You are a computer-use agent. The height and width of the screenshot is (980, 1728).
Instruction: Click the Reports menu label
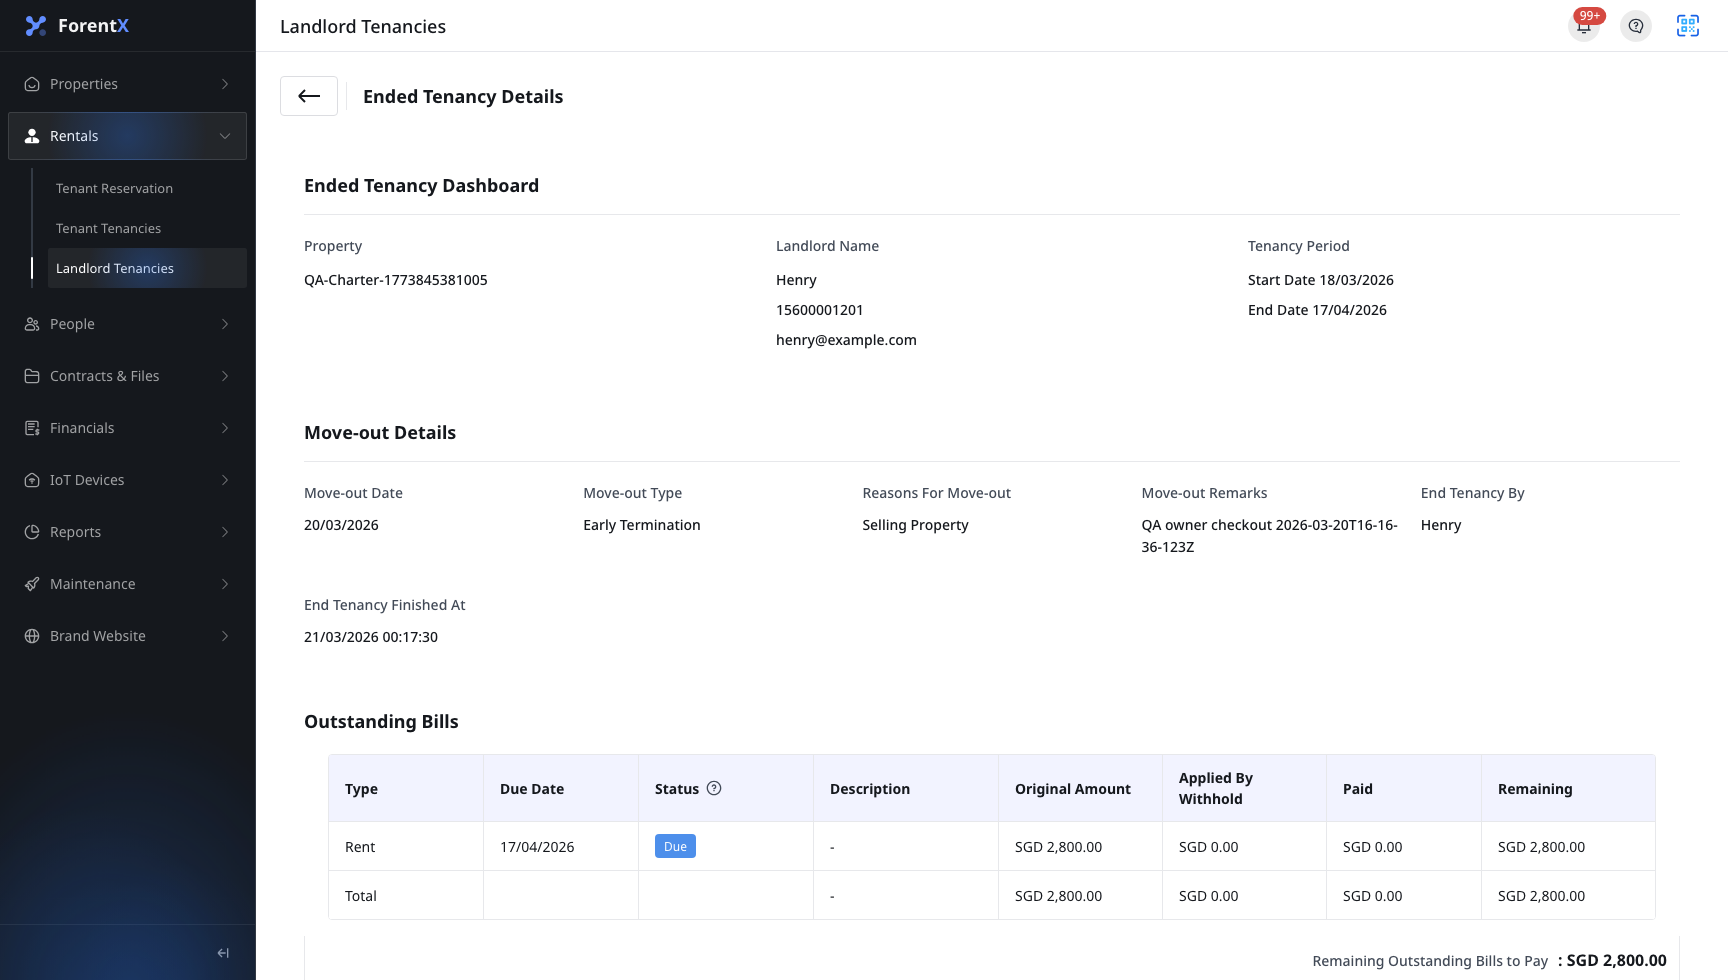click(x=75, y=532)
